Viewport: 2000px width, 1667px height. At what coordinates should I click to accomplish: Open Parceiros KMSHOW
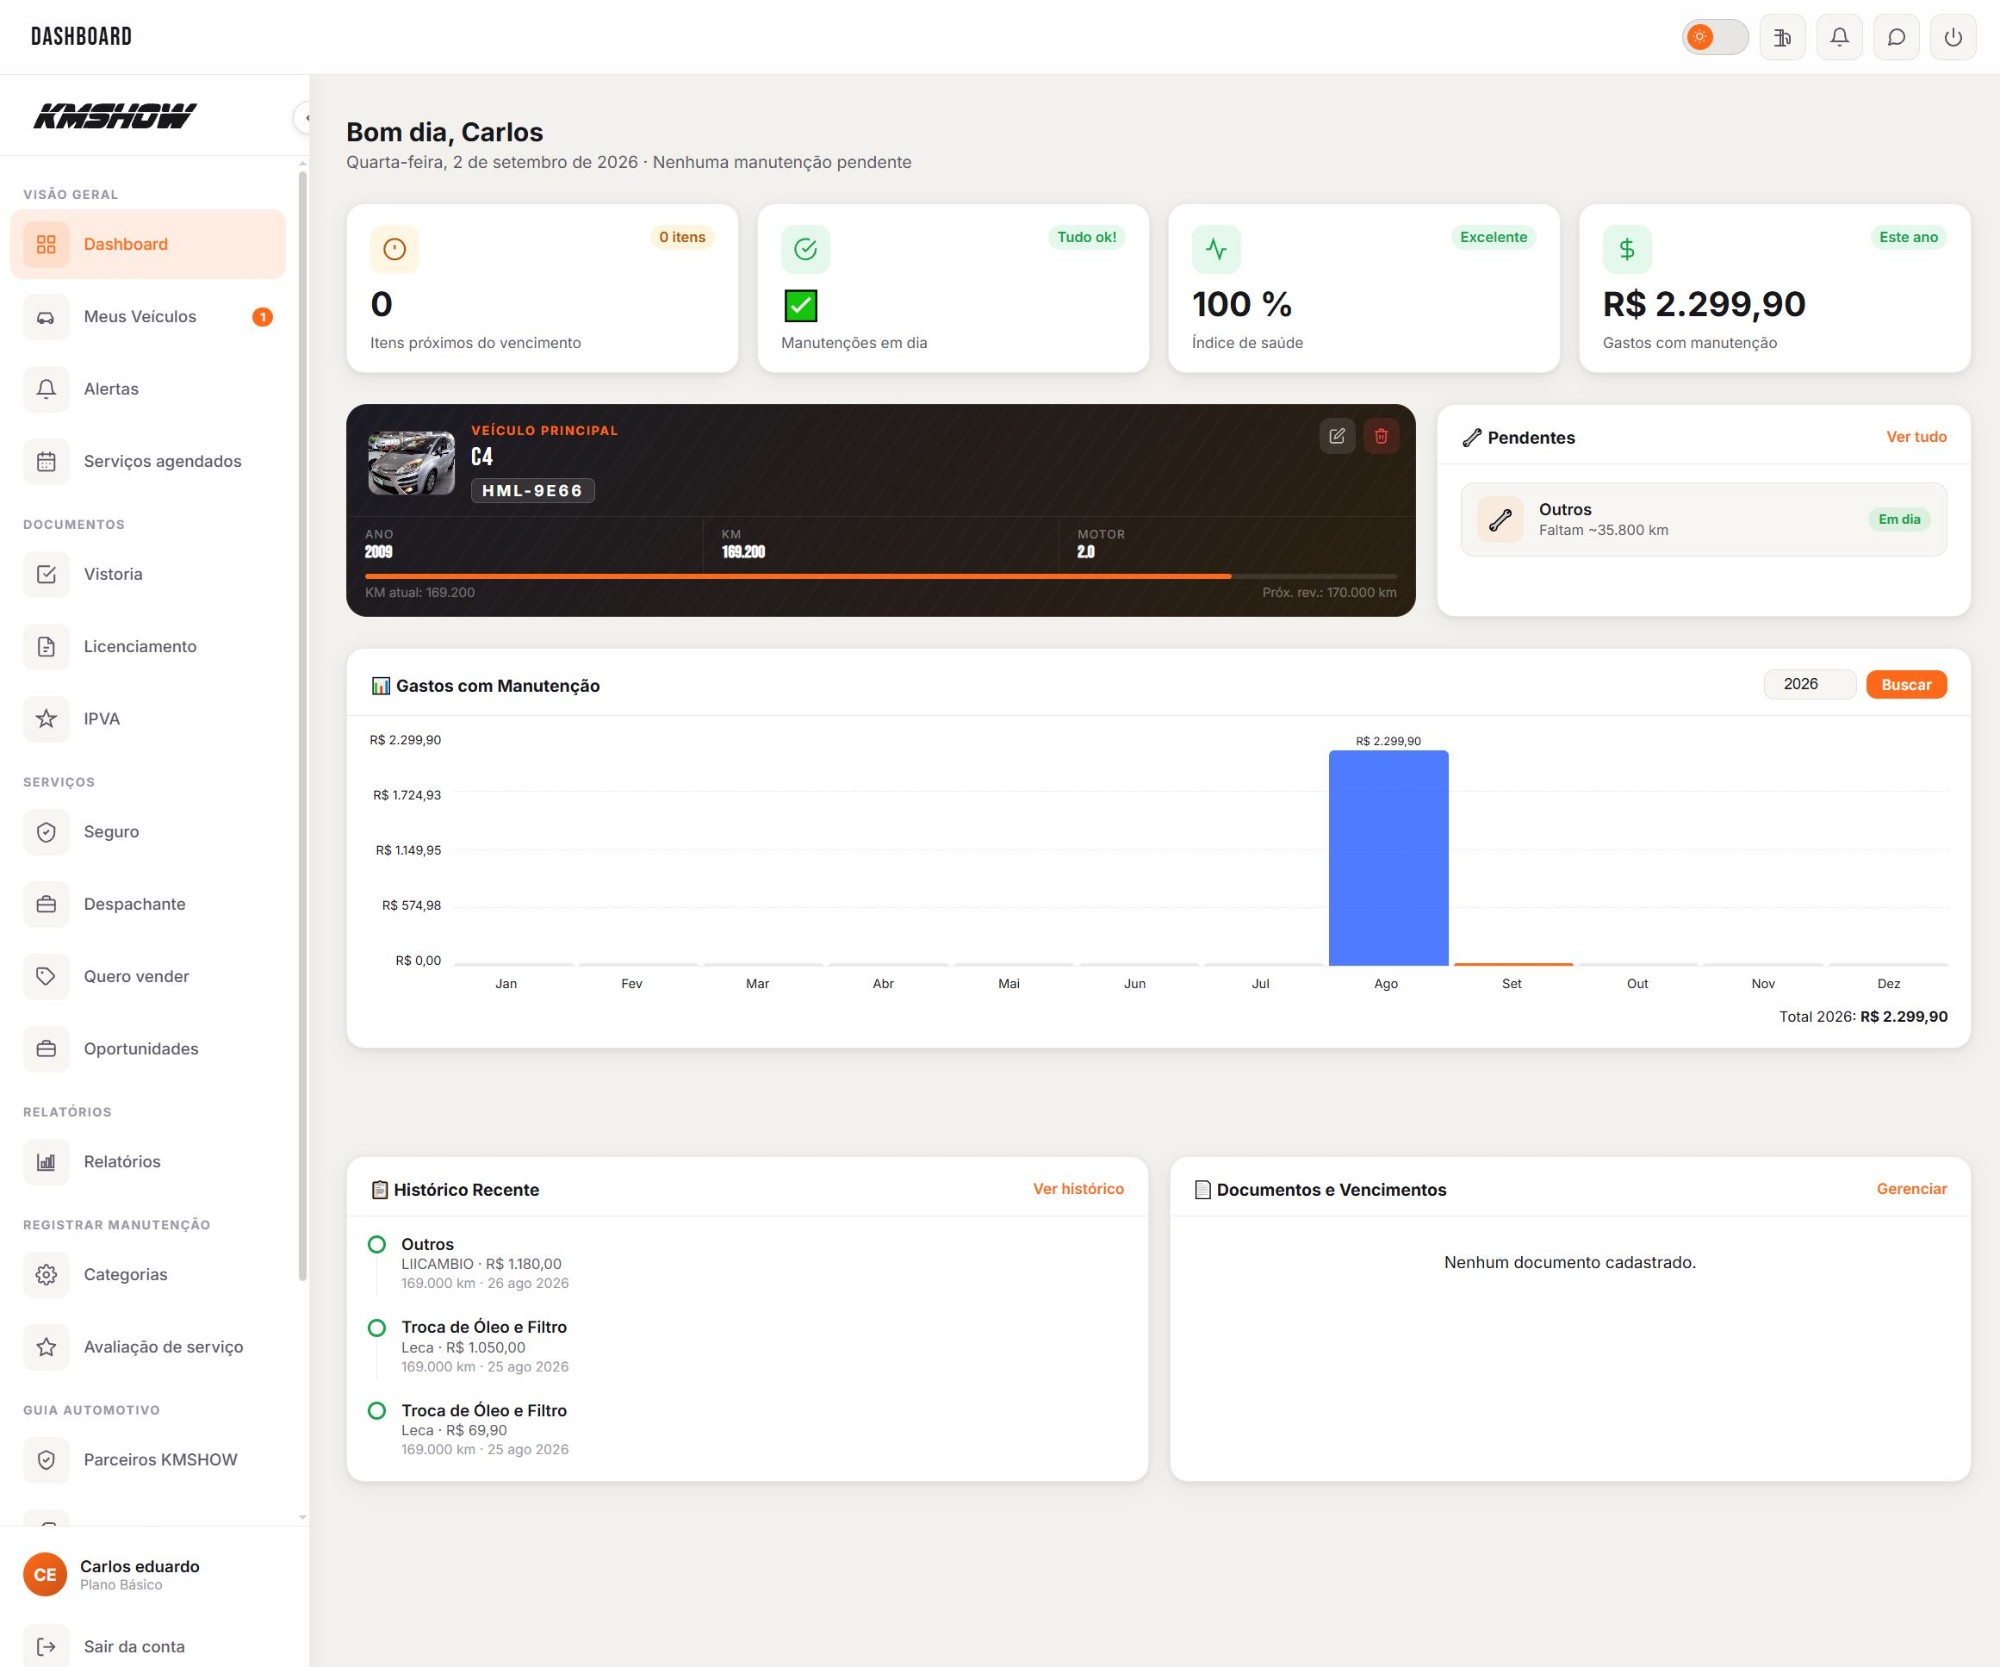click(148, 1460)
